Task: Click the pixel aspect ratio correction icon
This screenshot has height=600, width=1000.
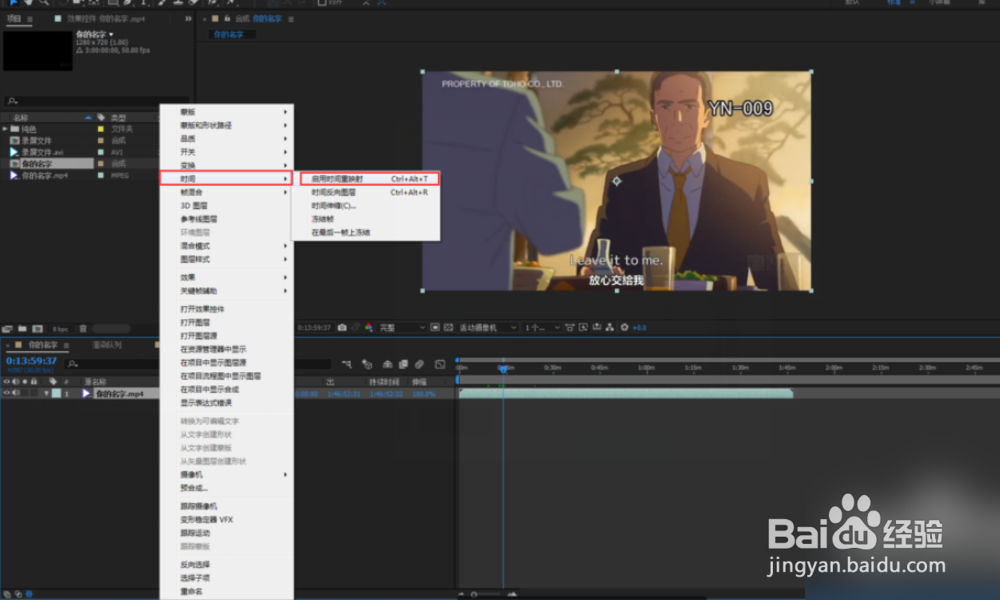Action: pos(570,328)
